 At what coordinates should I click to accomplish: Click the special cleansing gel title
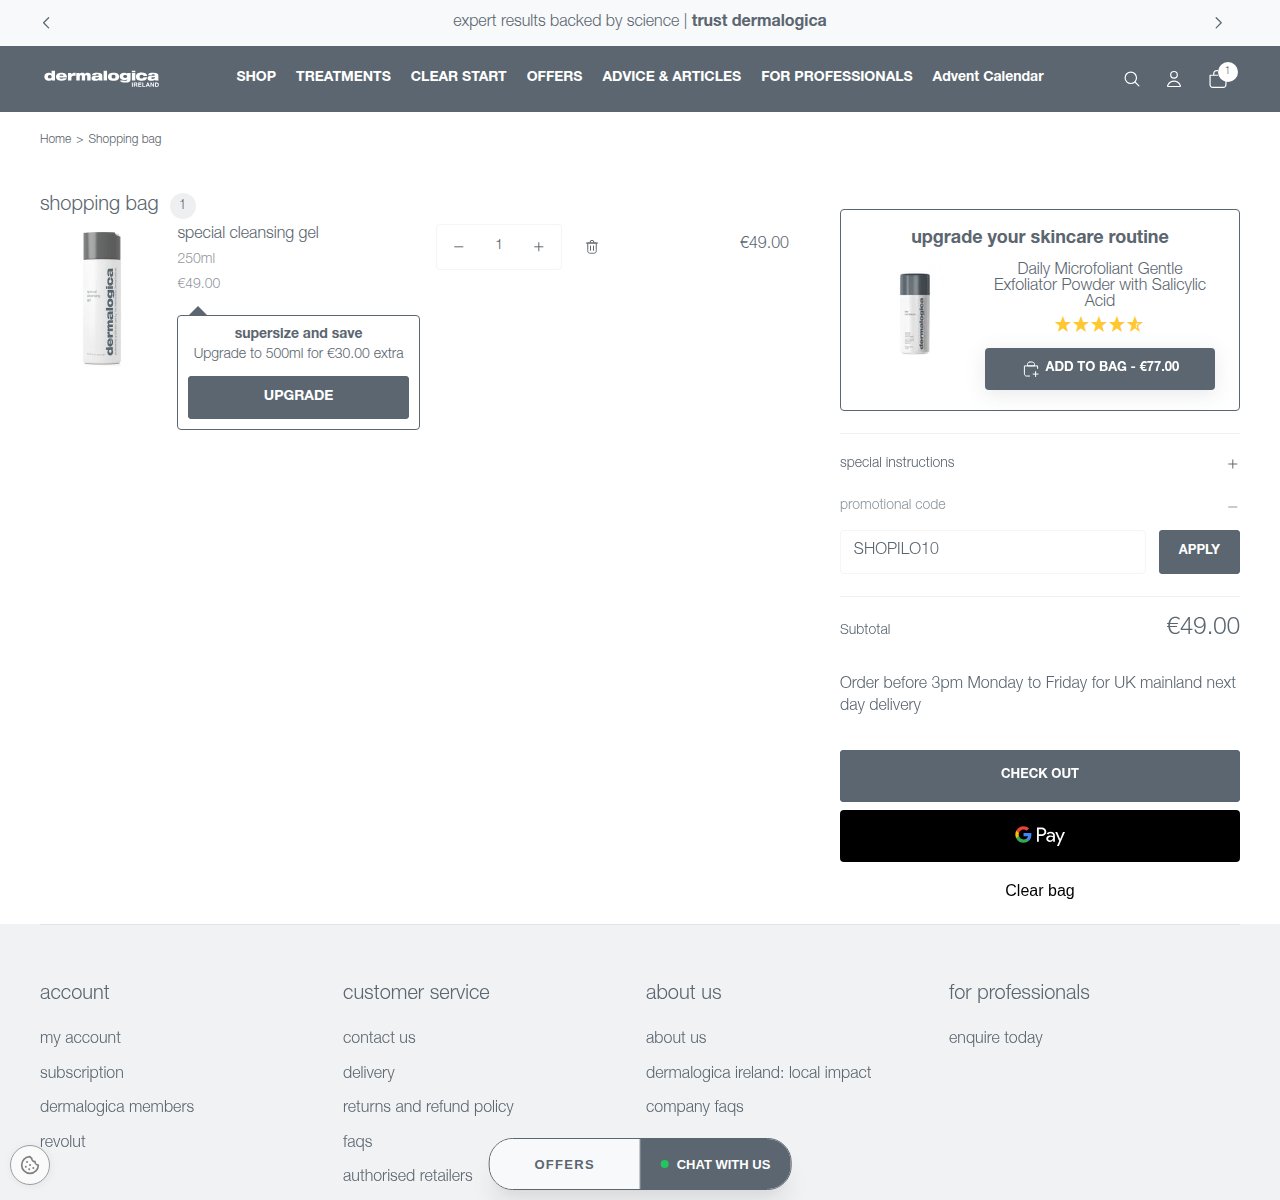tap(248, 233)
